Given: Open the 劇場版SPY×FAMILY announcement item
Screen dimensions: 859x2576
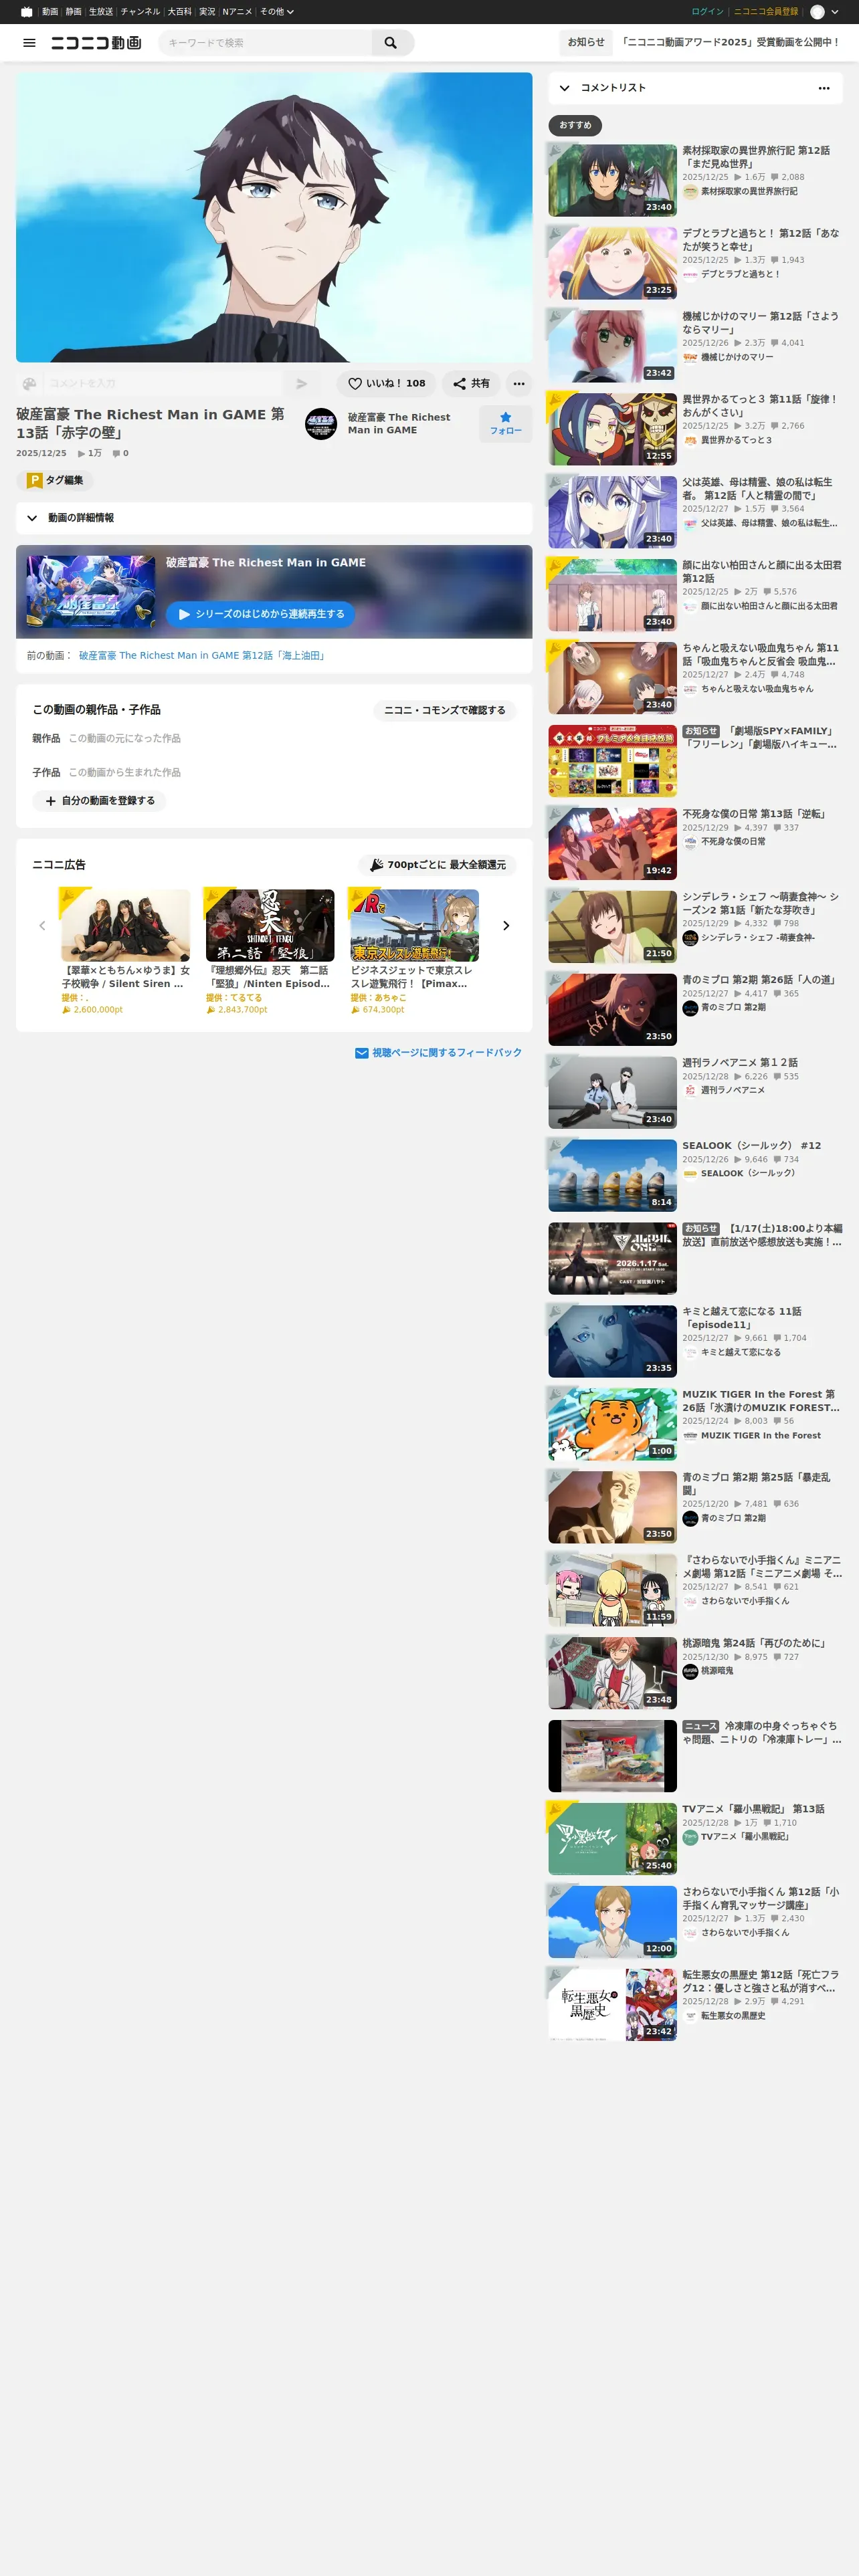Looking at the screenshot, I should pyautogui.click(x=695, y=762).
